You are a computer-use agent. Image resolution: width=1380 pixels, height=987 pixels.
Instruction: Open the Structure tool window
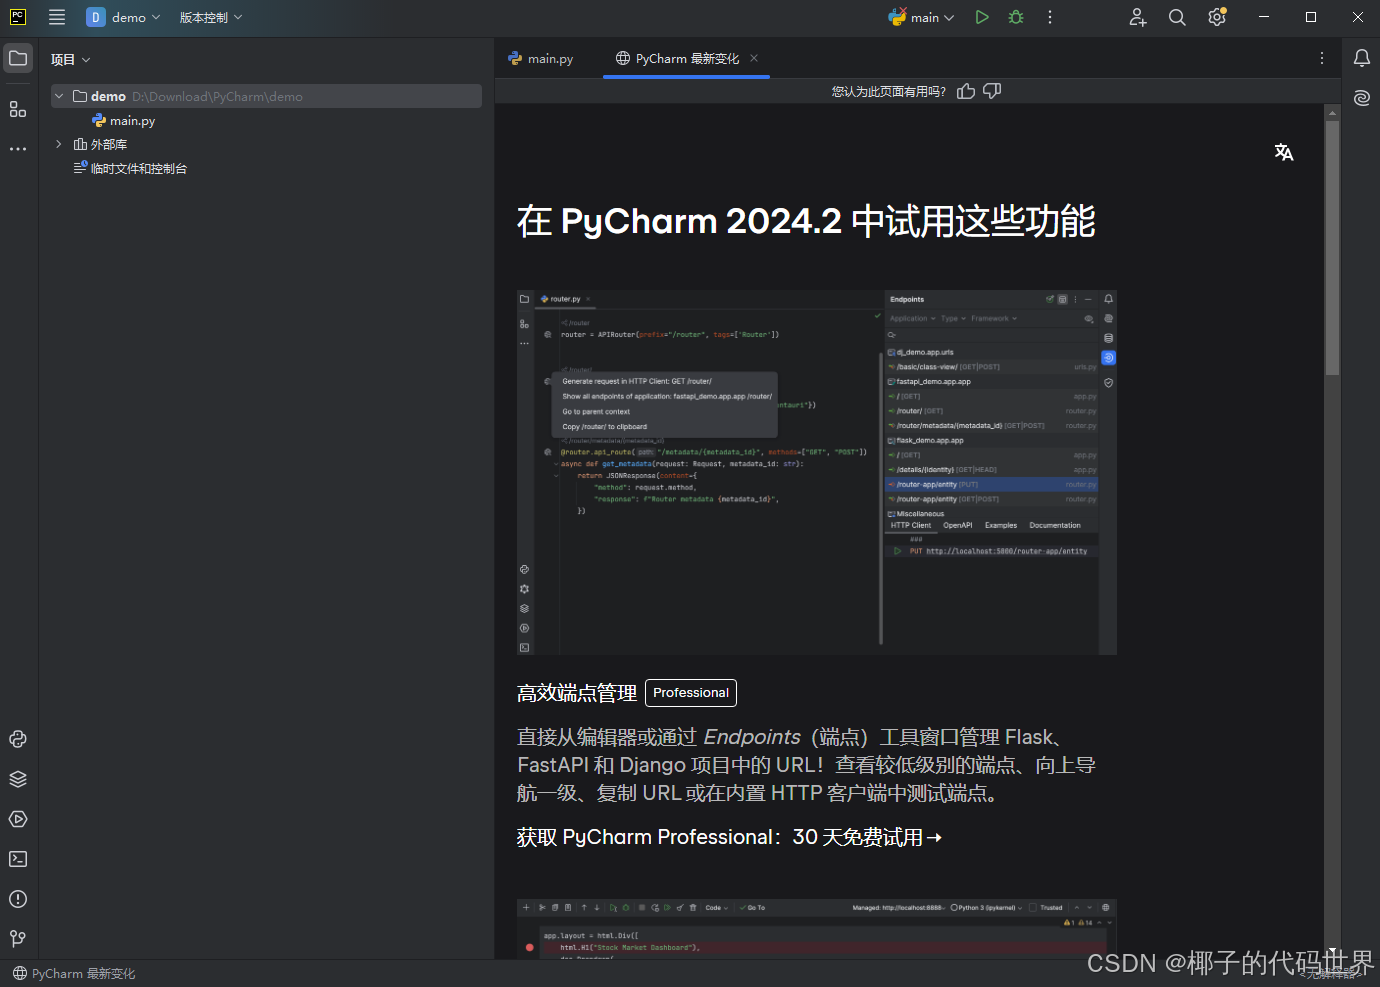click(18, 109)
